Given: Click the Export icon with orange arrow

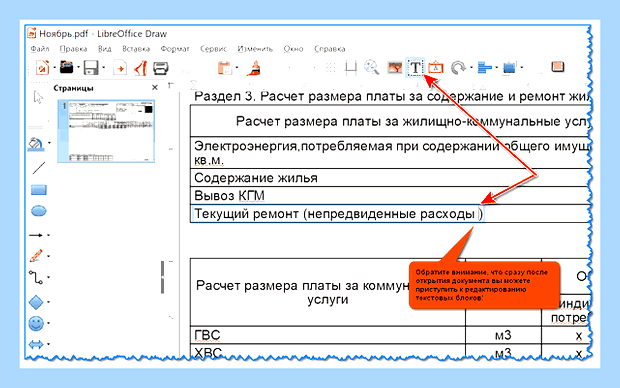Looking at the screenshot, I should click(120, 68).
